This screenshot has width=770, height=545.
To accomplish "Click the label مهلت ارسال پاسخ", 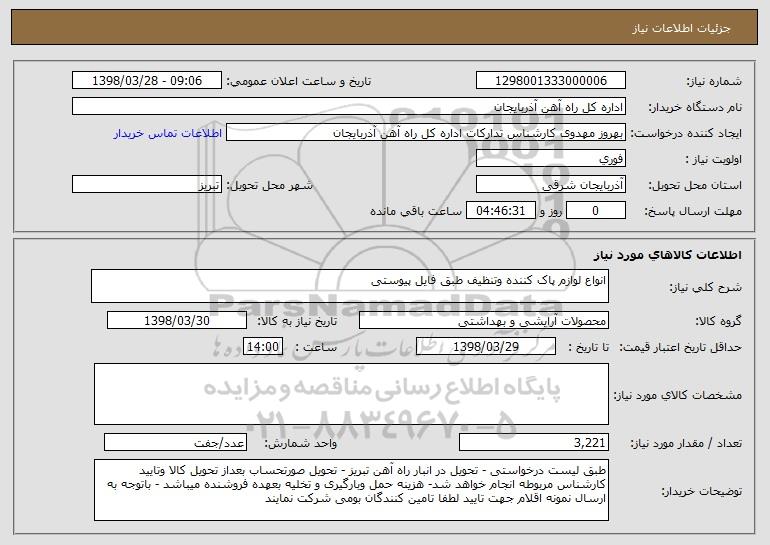I will pyautogui.click(x=693, y=212).
